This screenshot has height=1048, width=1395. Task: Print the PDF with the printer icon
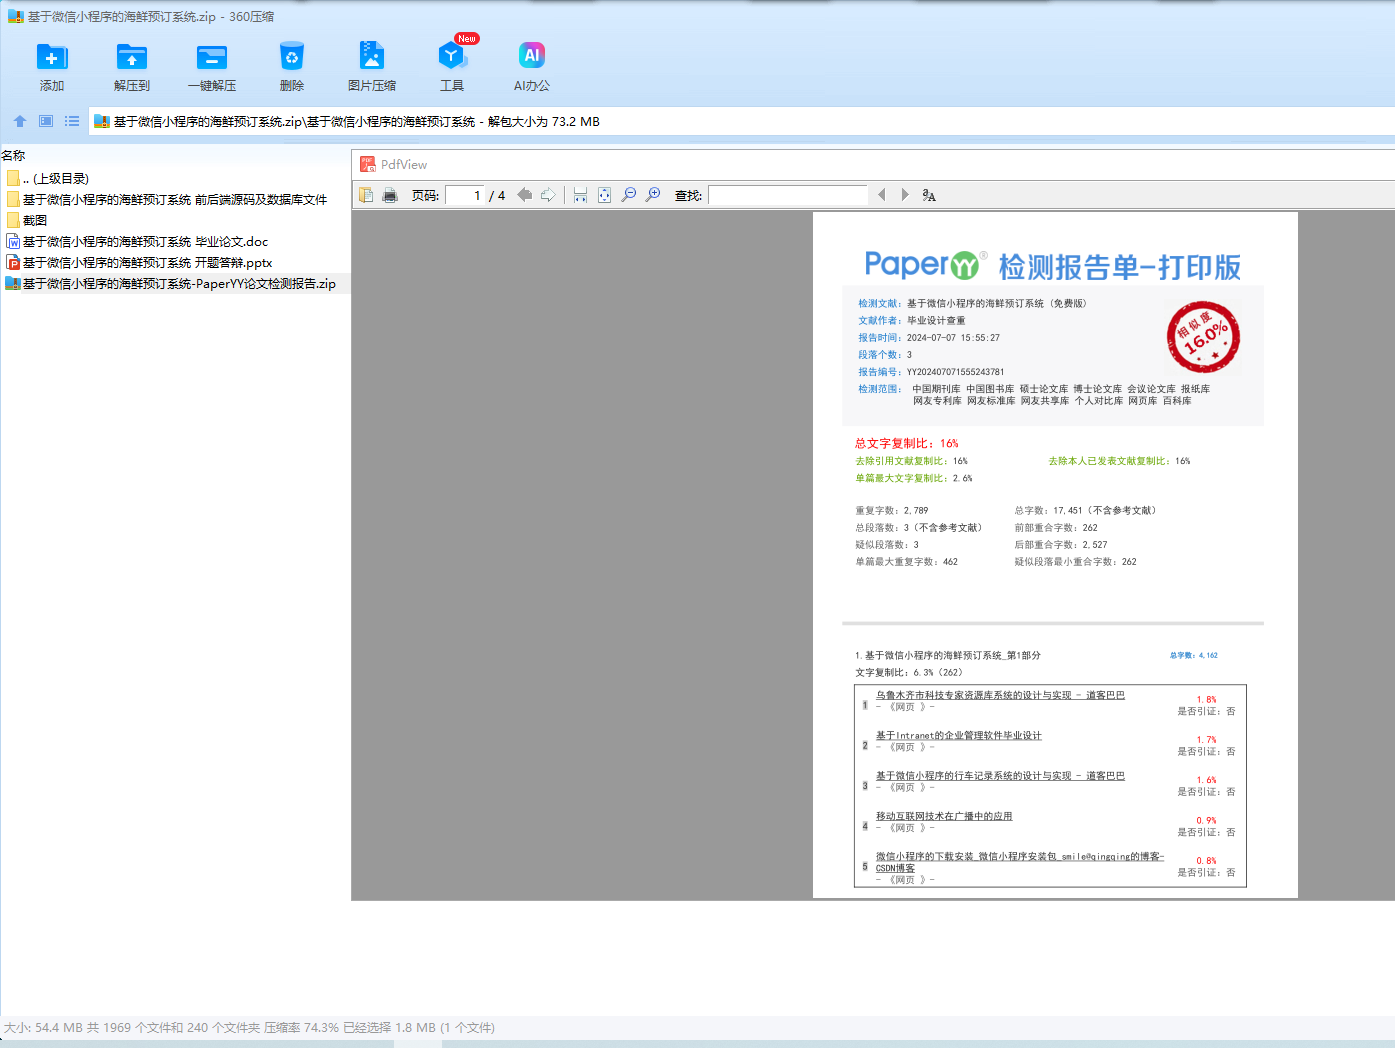390,195
